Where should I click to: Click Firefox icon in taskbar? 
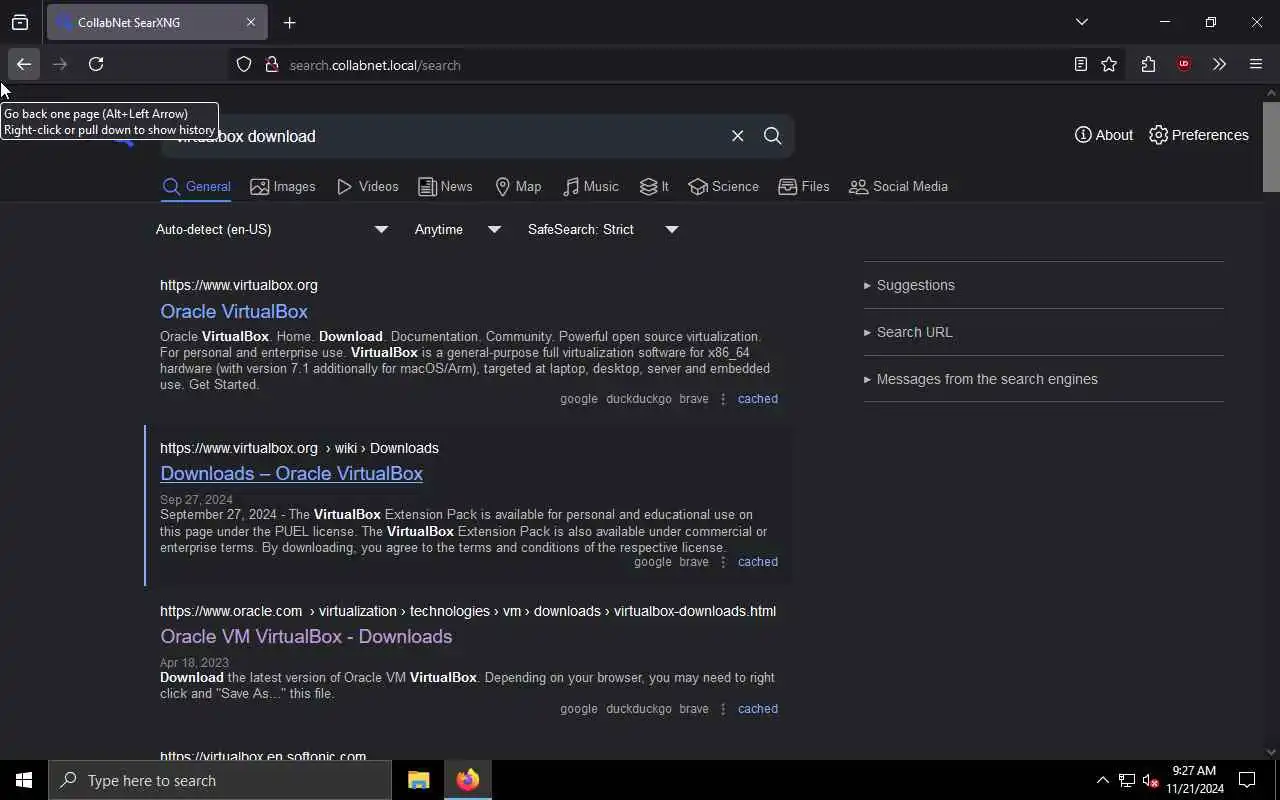(467, 780)
